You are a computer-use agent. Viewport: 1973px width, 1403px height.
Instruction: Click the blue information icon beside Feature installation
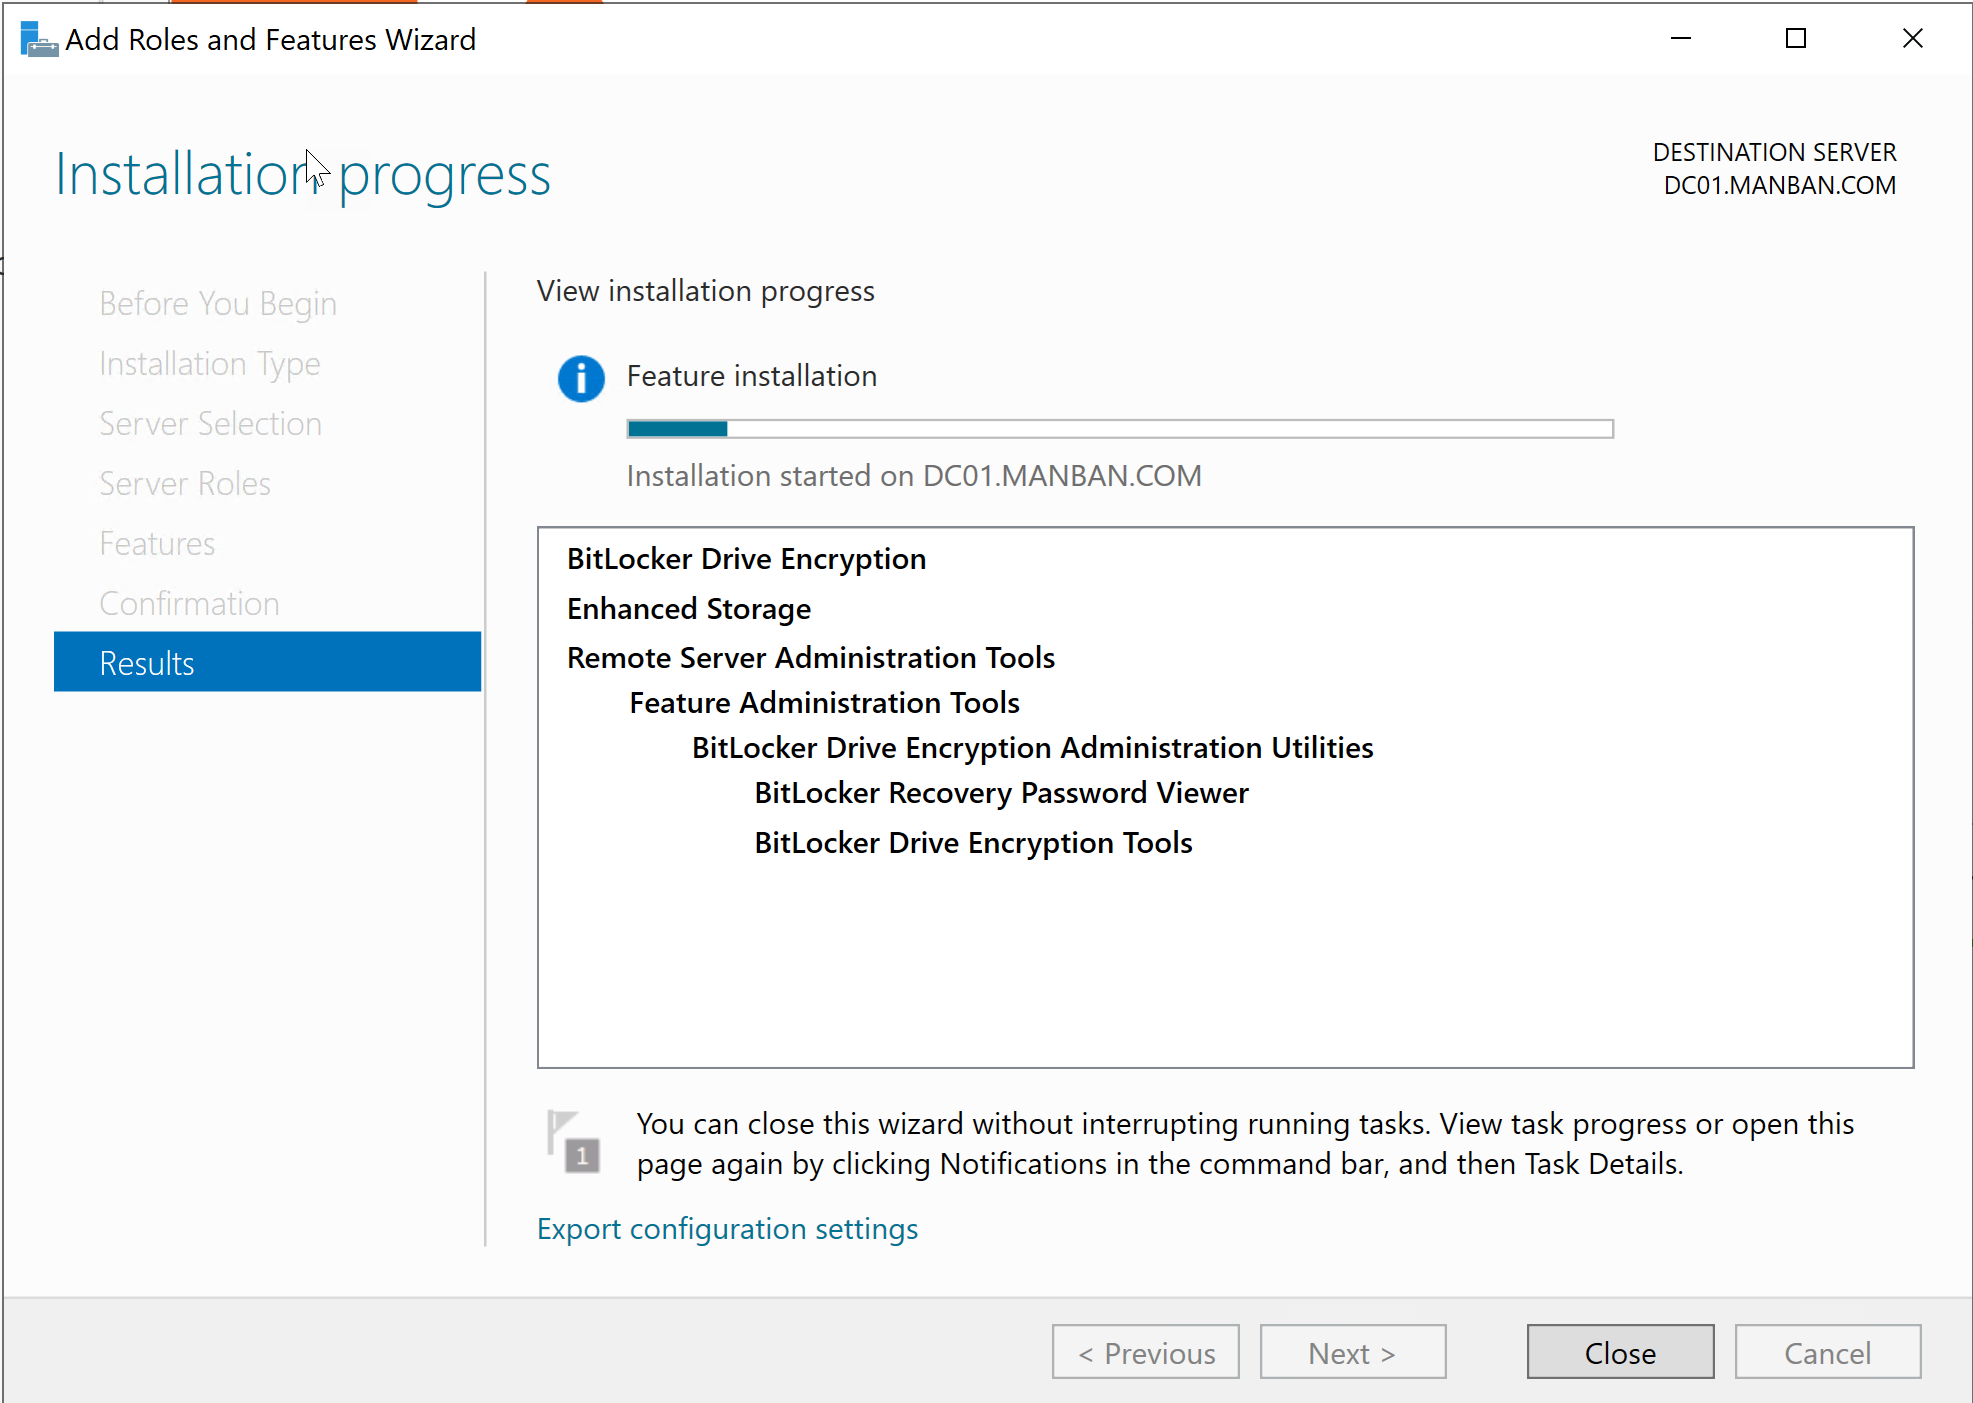click(581, 379)
